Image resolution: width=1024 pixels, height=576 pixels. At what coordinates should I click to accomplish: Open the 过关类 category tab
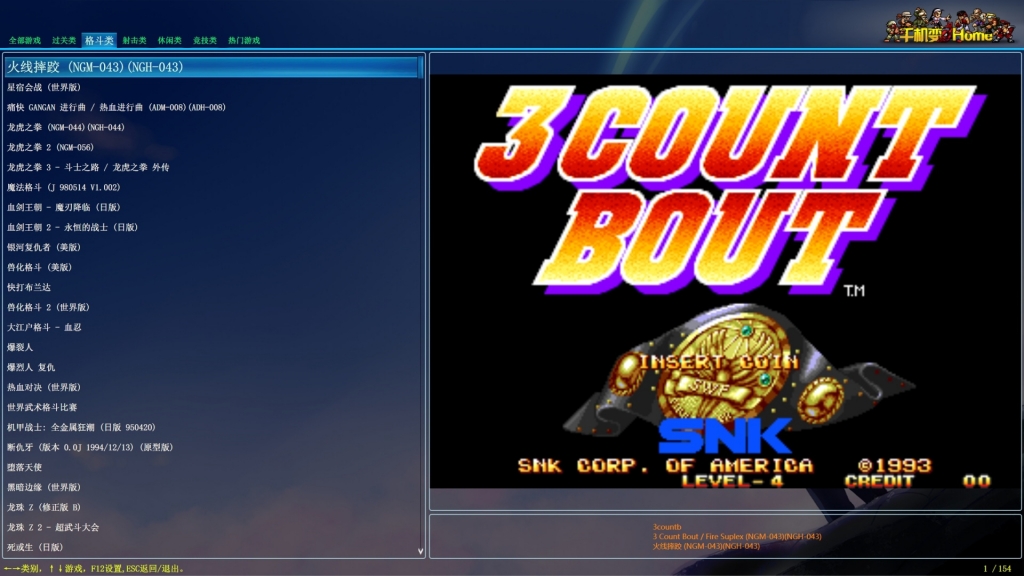[x=64, y=41]
